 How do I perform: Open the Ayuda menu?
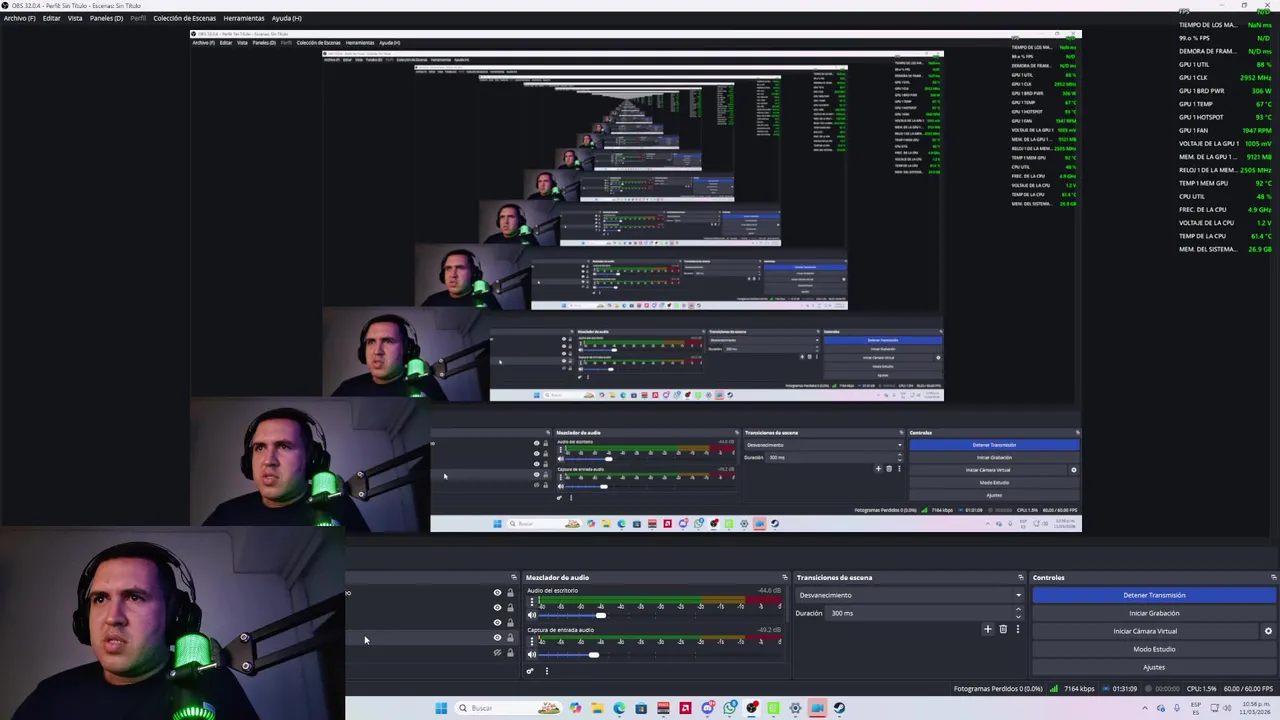[x=286, y=18]
